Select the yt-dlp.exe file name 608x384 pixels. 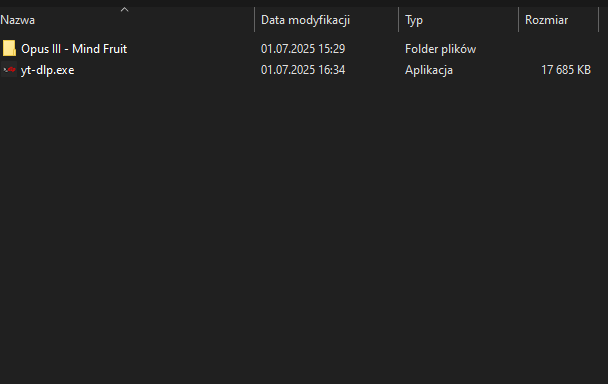pyautogui.click(x=47, y=70)
